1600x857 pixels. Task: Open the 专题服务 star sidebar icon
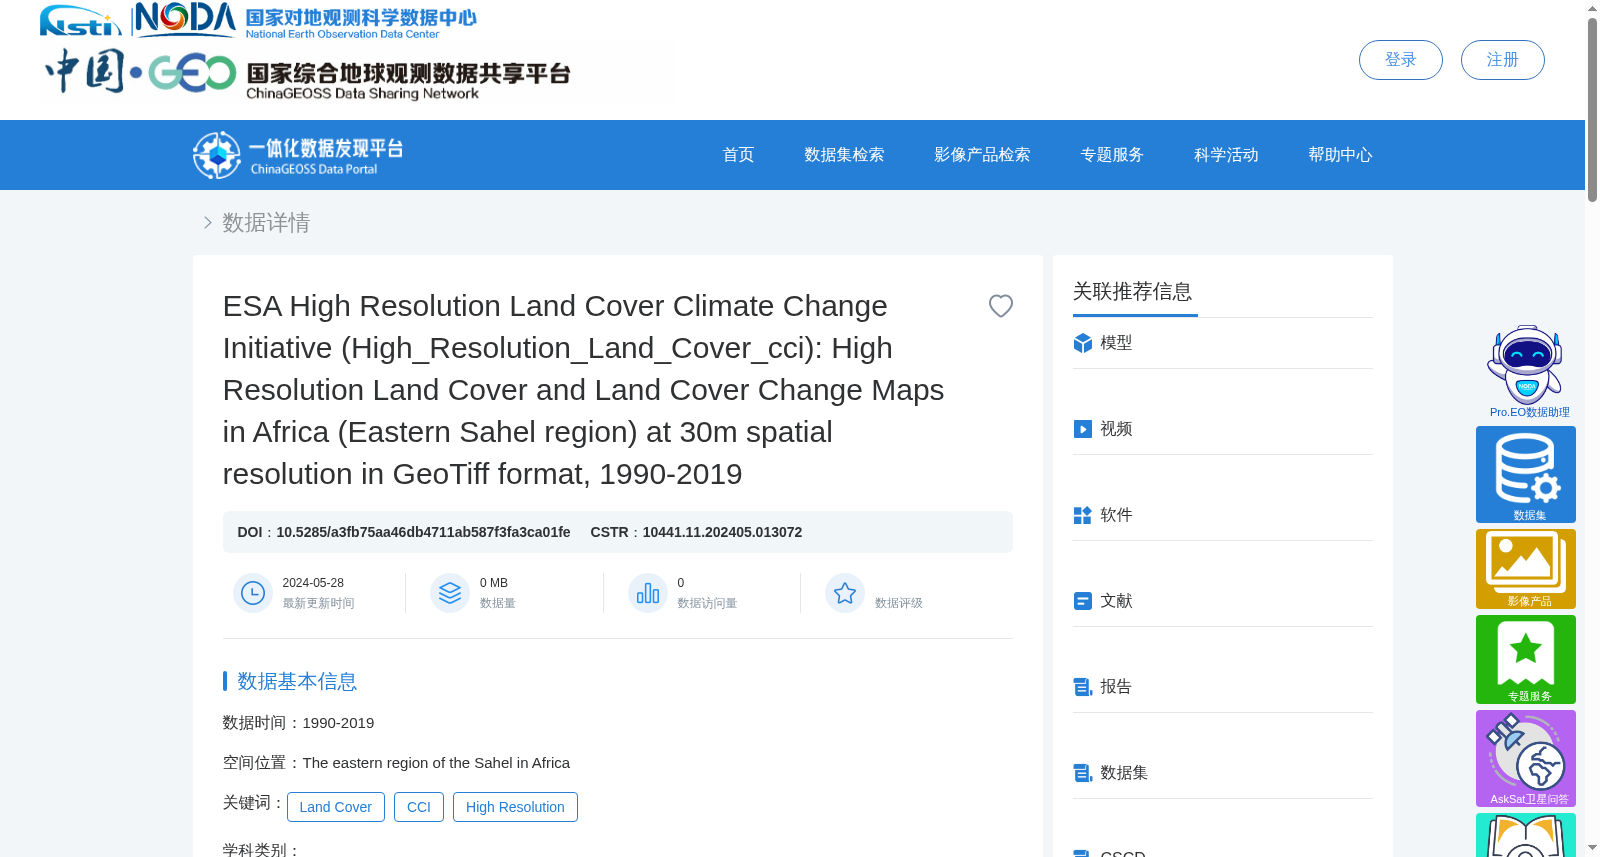(1526, 659)
